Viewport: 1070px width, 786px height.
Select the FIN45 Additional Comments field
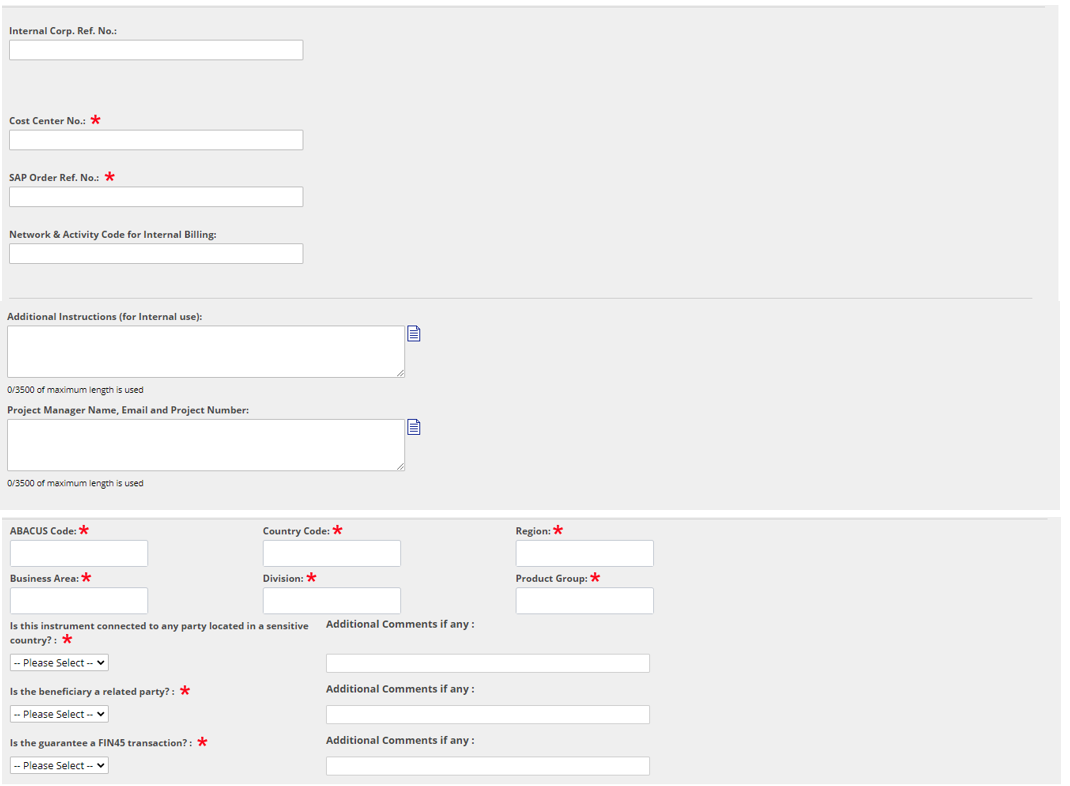488,766
